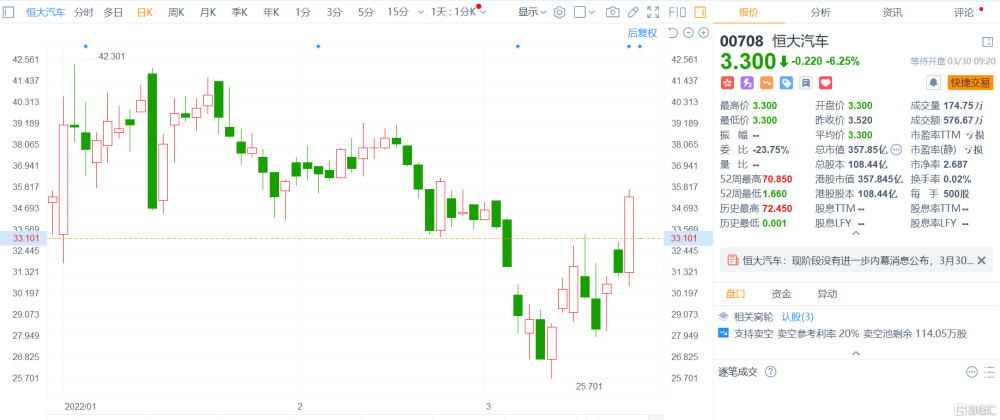1000x420 pixels.
Task: Switch to 多日 multi-day chart
Action: pyautogui.click(x=113, y=12)
